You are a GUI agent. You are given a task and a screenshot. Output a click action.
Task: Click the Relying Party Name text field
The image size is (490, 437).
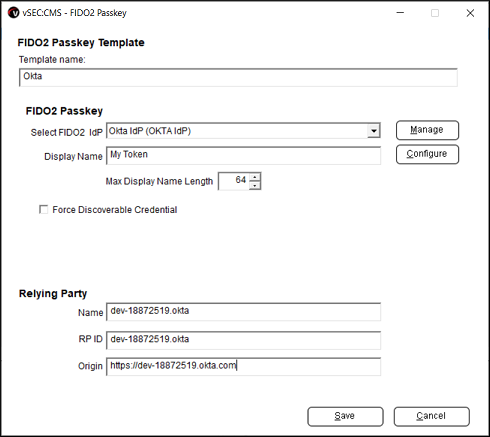(243, 312)
